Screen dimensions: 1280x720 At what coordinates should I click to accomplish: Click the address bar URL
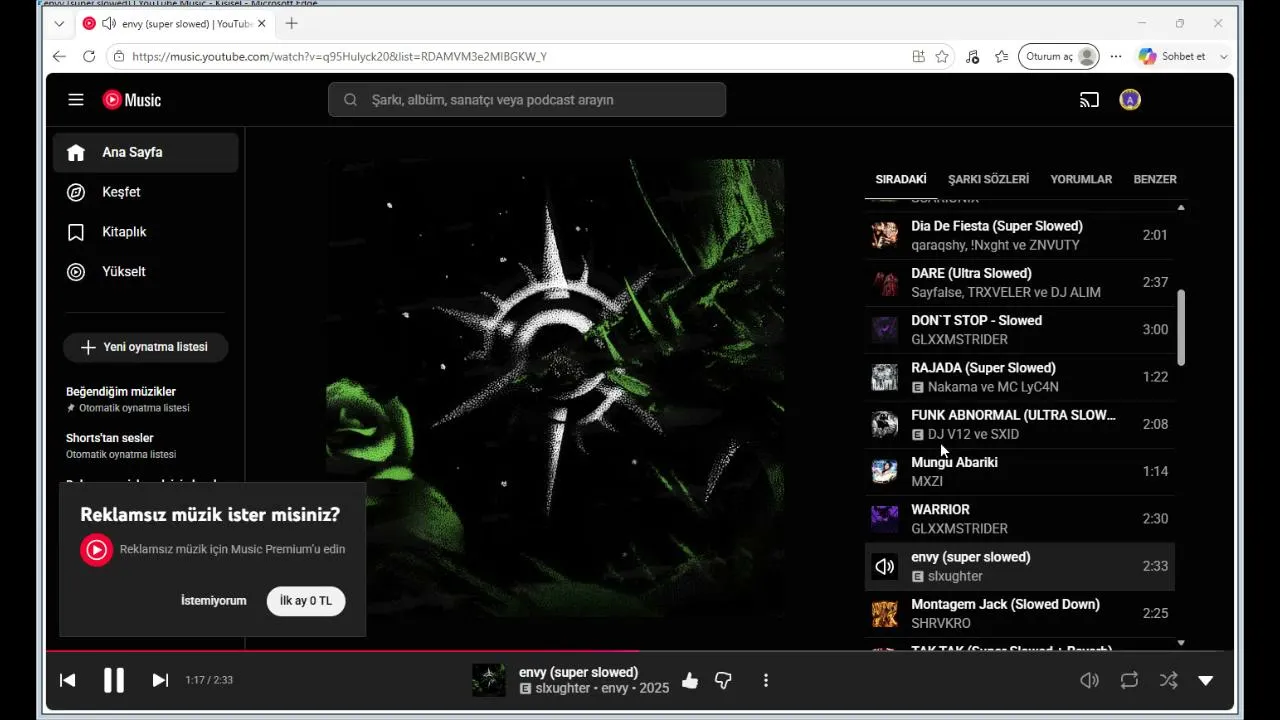pos(339,57)
